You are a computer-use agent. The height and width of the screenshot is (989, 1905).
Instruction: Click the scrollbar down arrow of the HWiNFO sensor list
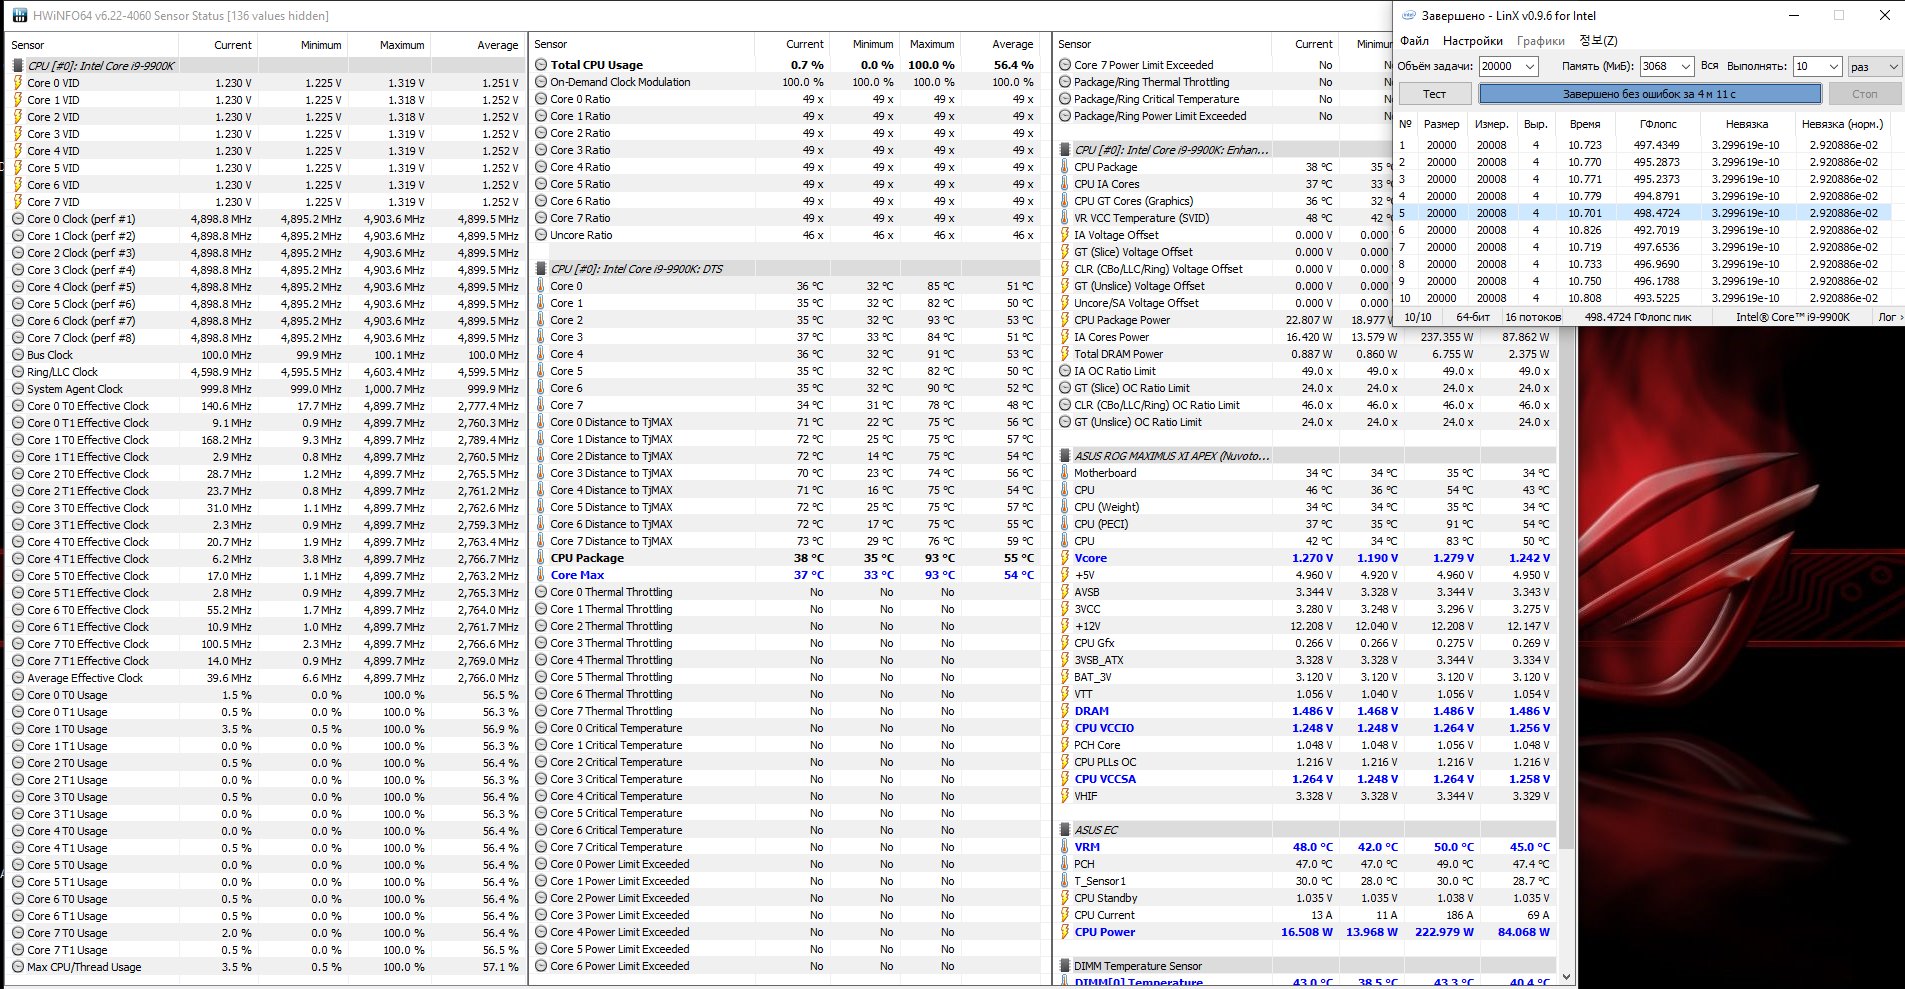(1566, 977)
